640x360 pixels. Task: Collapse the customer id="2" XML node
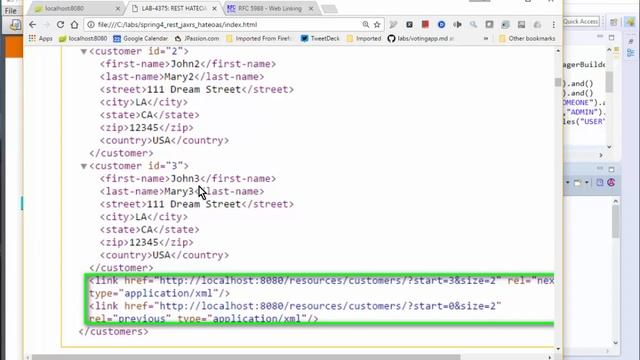[x=84, y=51]
